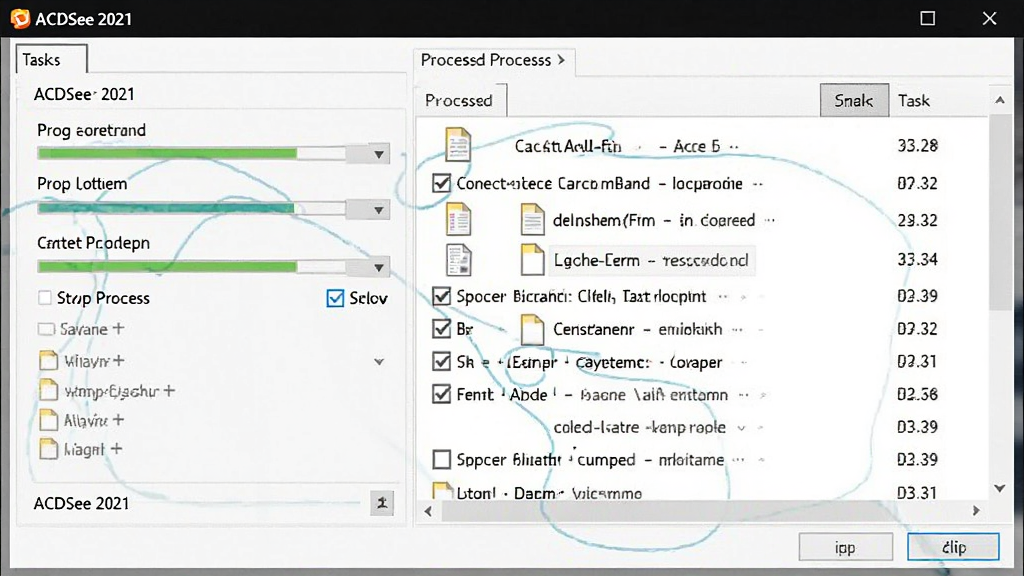Screen dimensions: 1024x576
Task: Click the colored list document icon in the 'delnshem' row
Action: [x=458, y=219]
